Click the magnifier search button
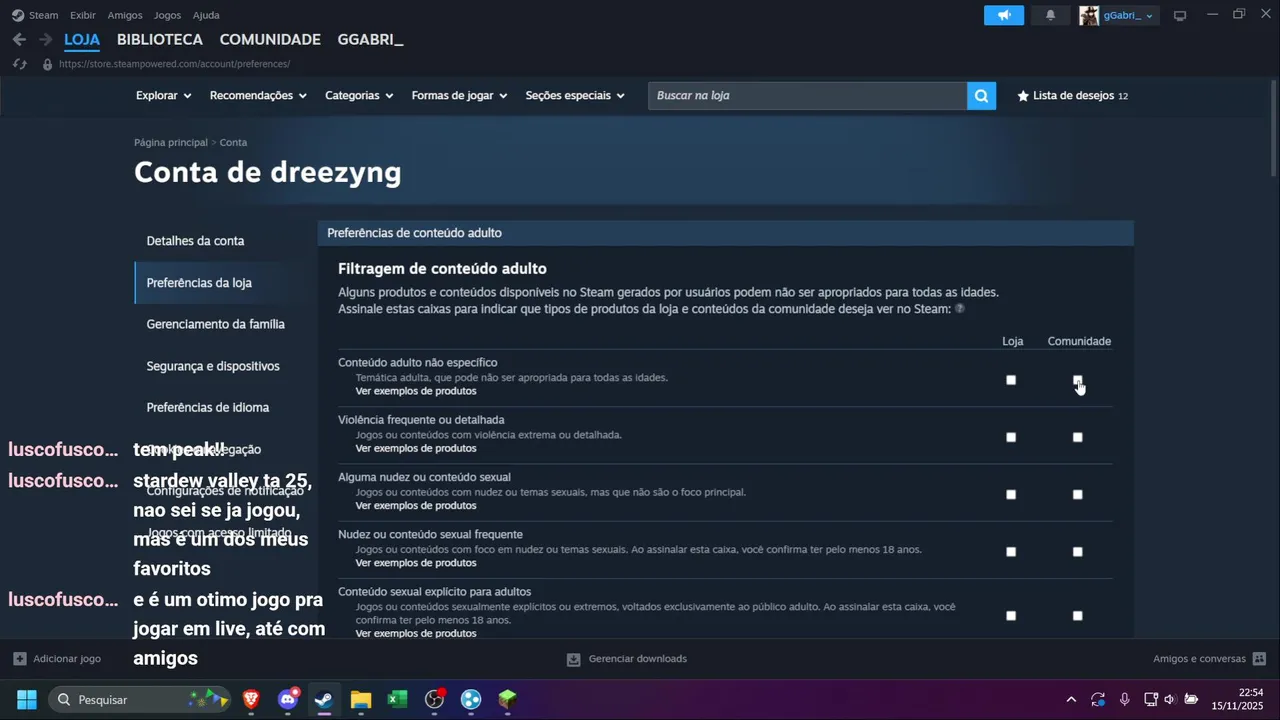The width and height of the screenshot is (1280, 720). tap(981, 96)
